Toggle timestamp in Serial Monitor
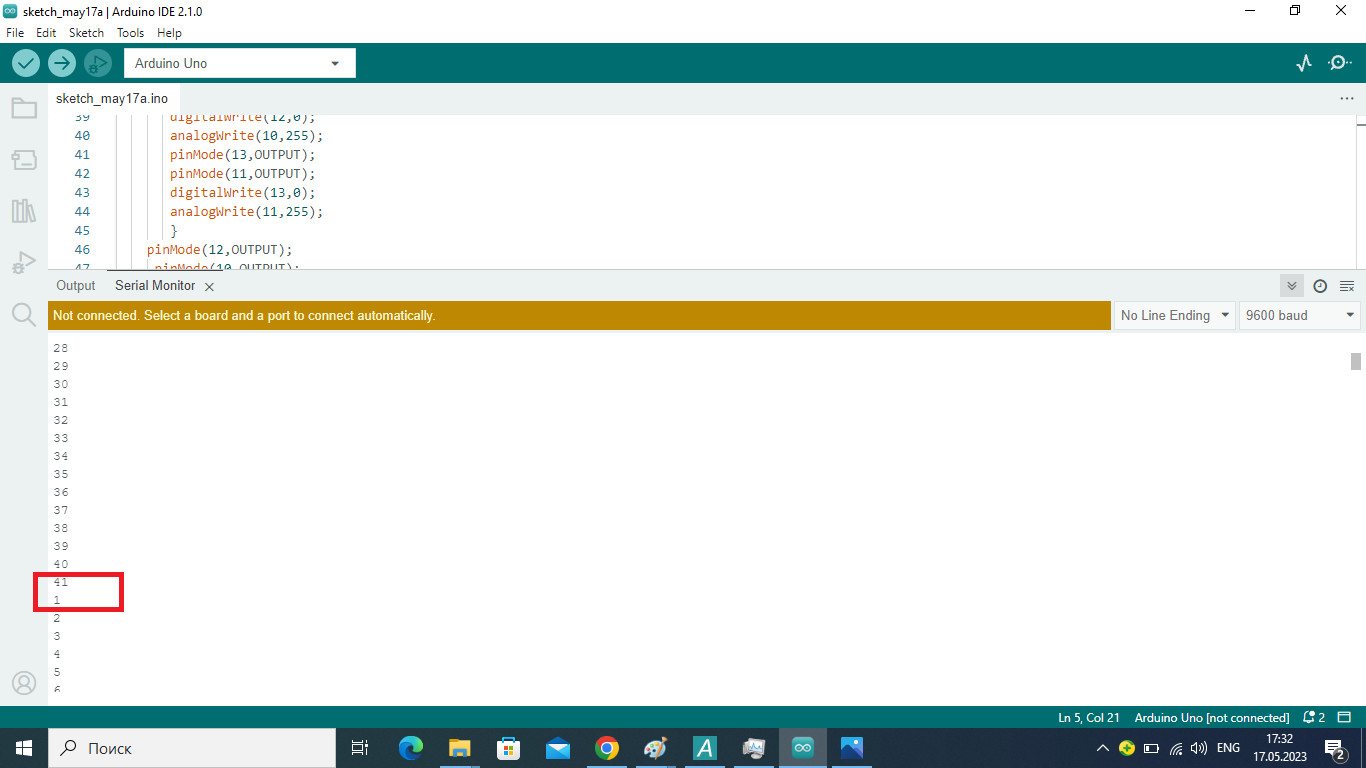Screen dimensions: 1366x768 tap(1320, 286)
